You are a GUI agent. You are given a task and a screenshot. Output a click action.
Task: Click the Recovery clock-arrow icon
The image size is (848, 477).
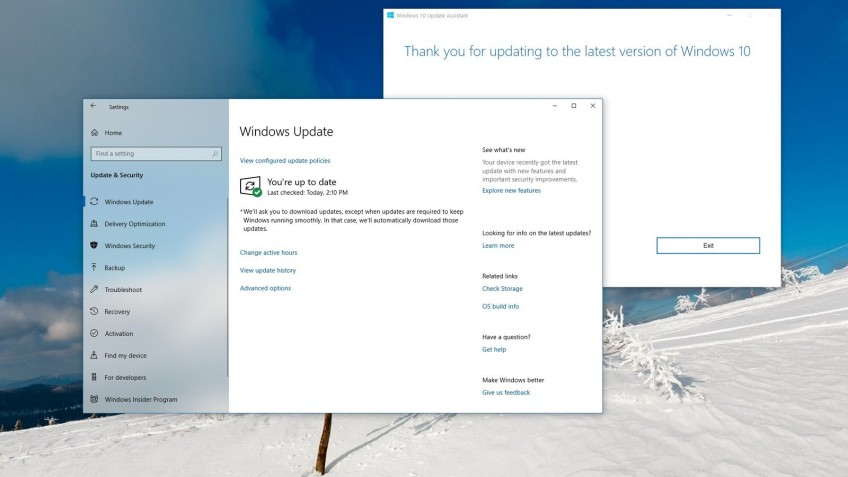point(94,311)
